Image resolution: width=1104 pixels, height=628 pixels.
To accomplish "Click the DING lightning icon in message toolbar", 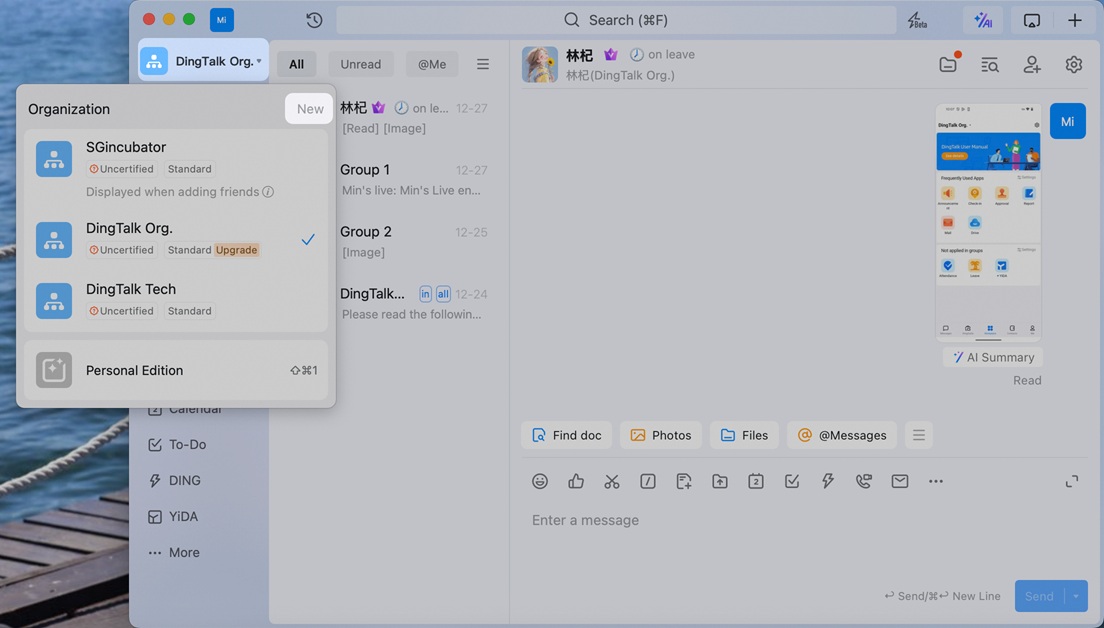I will (x=828, y=481).
